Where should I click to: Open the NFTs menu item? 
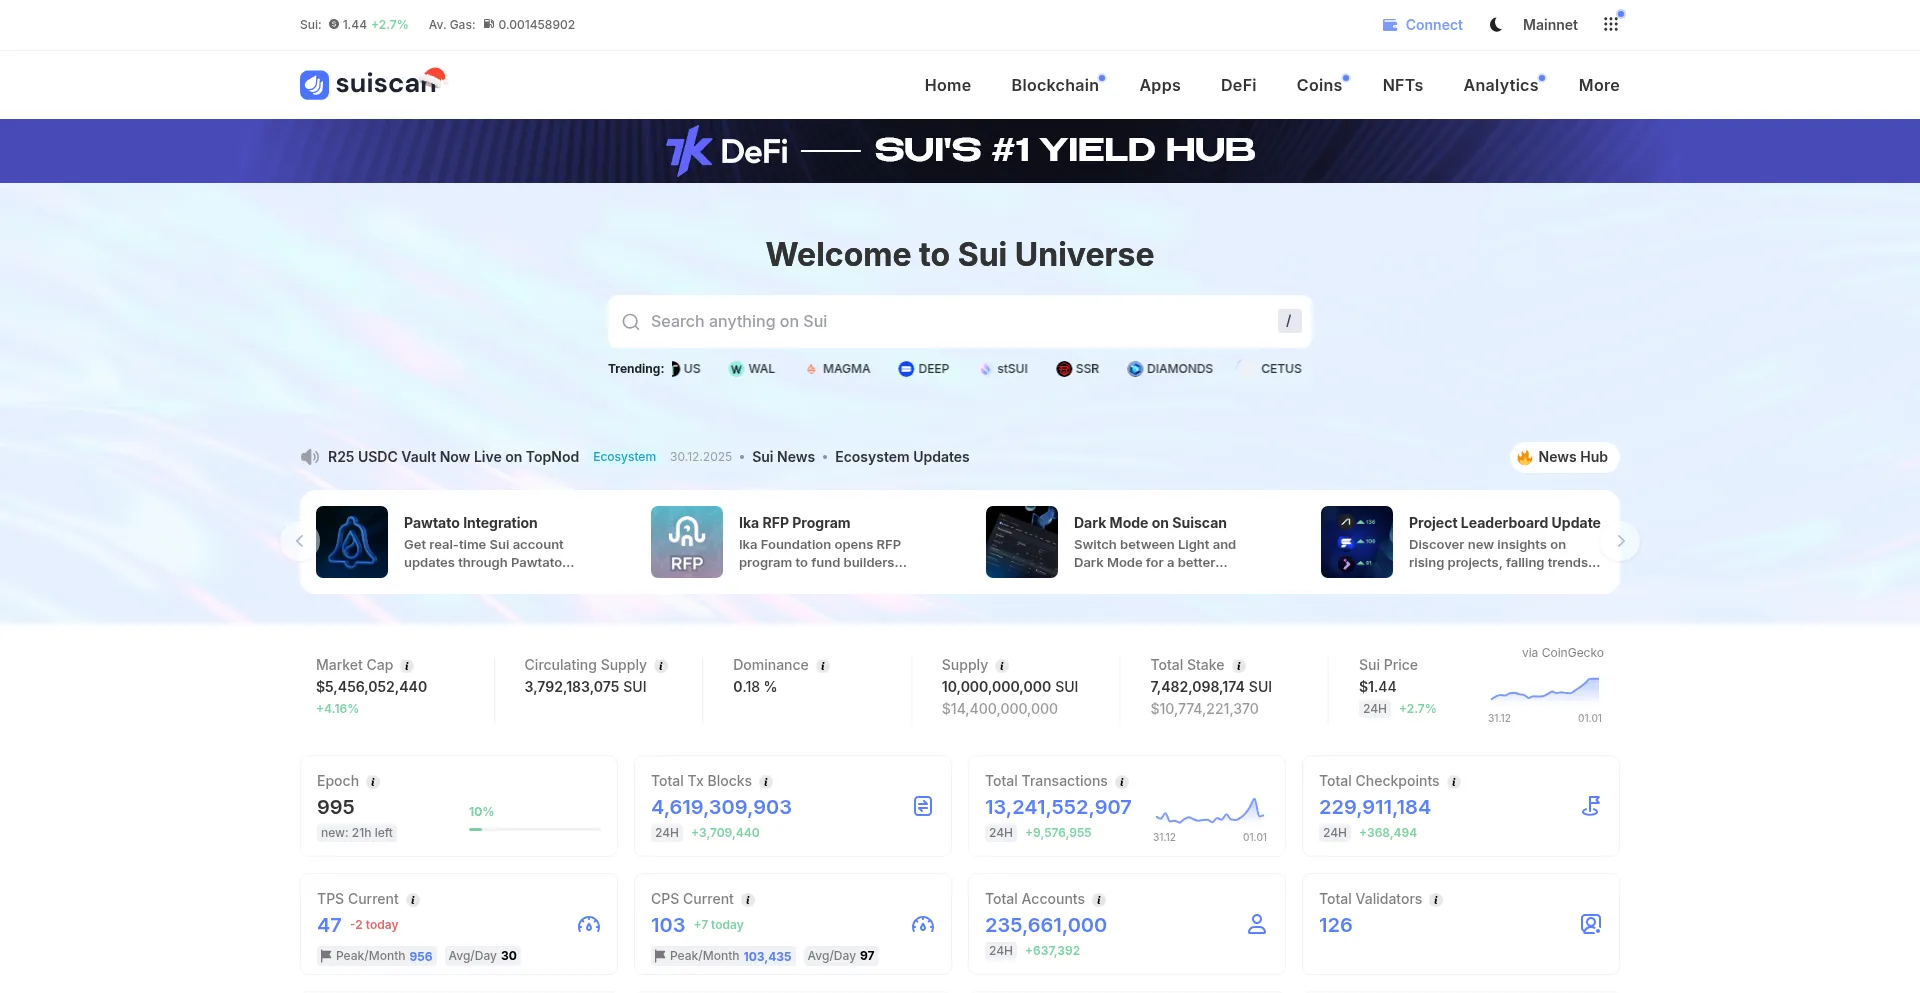1402,85
